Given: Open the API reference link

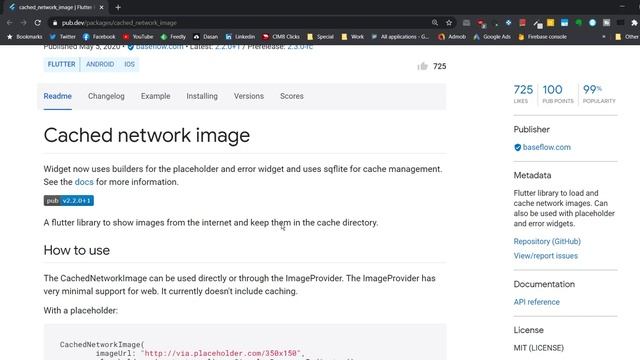Looking at the screenshot, I should coord(536,302).
